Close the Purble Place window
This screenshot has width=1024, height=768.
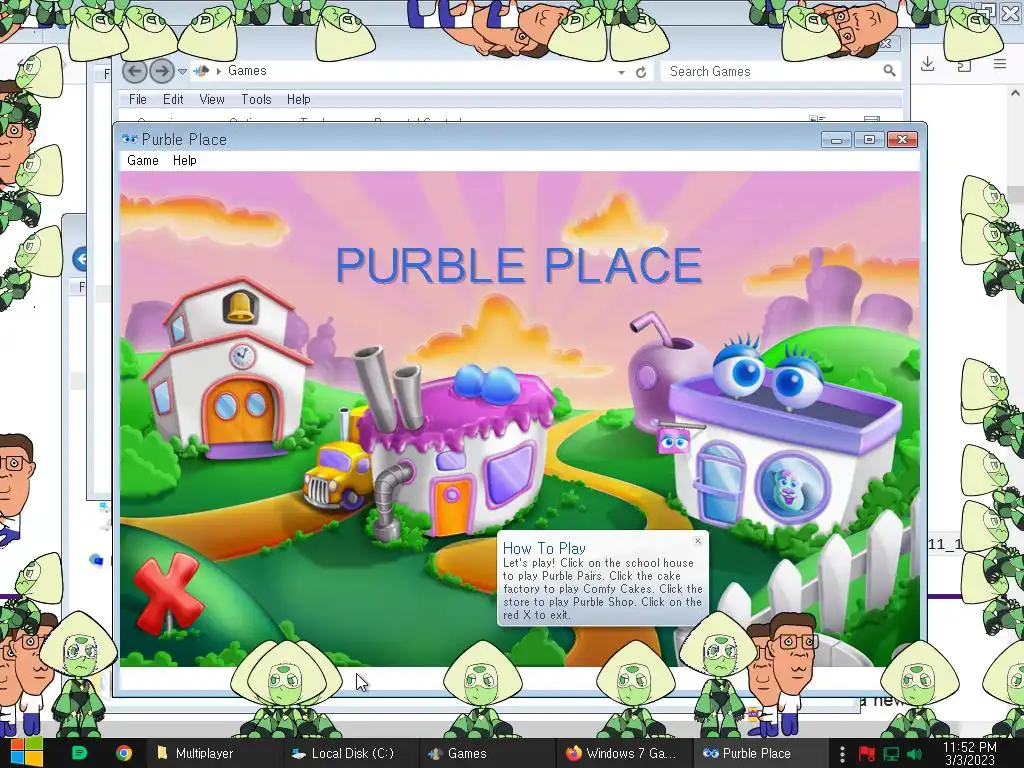[x=903, y=140]
